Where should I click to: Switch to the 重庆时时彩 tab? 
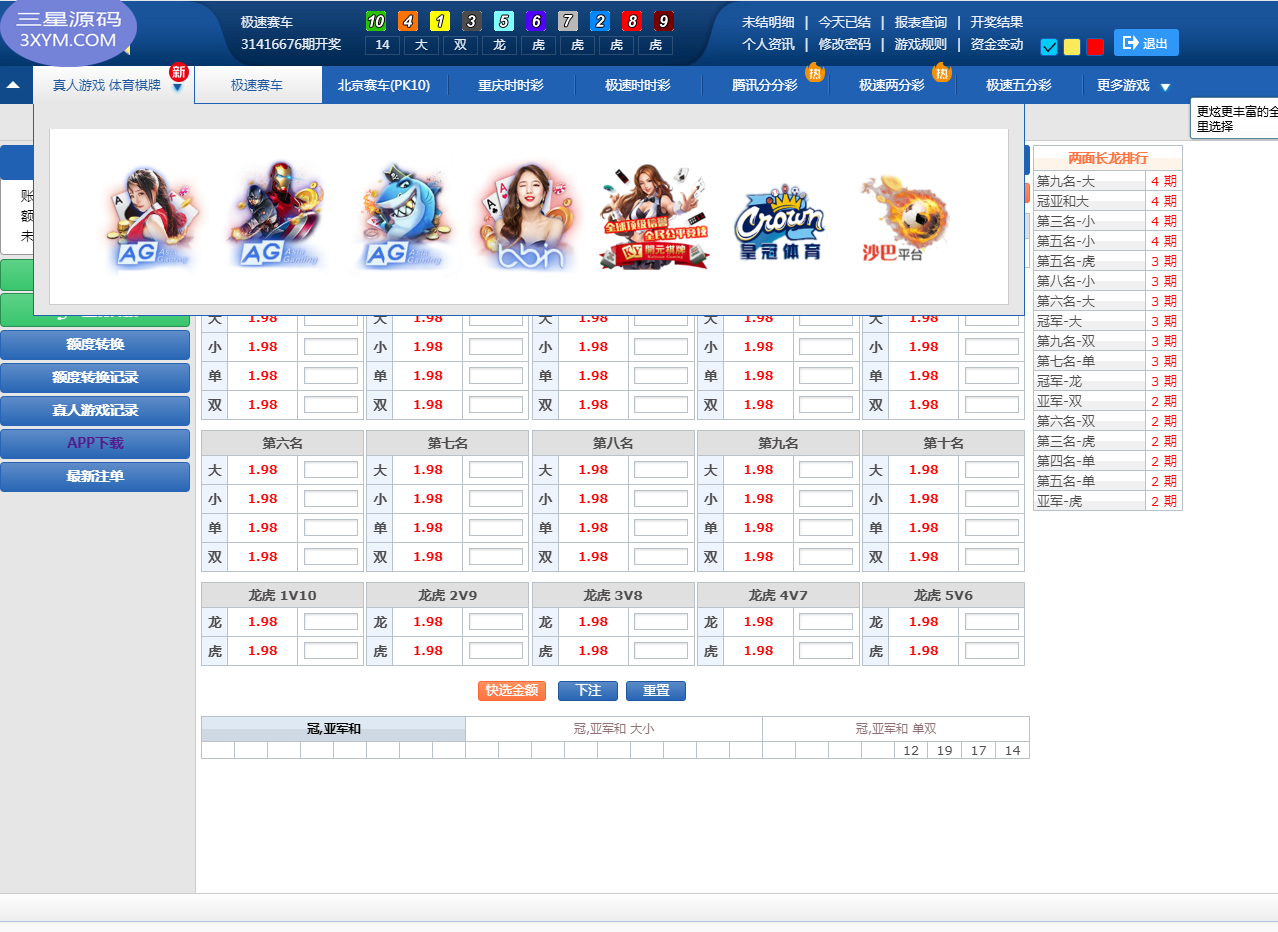(x=511, y=86)
